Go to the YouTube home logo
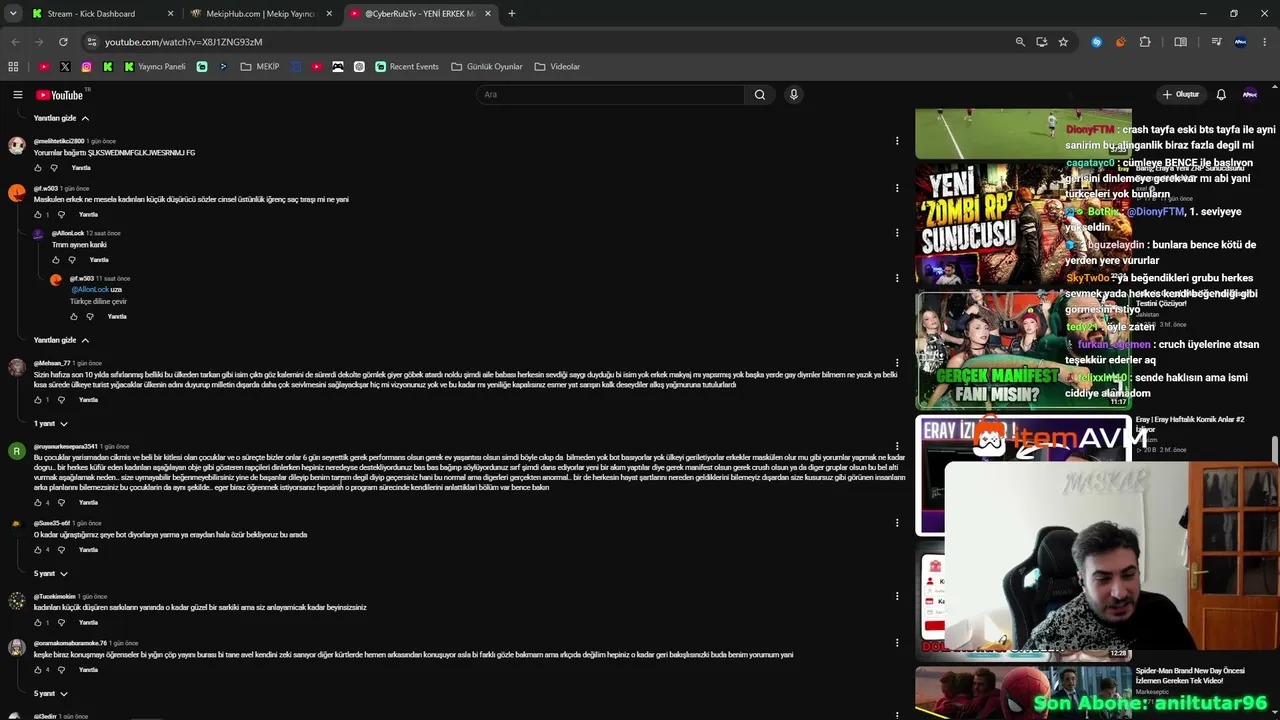The width and height of the screenshot is (1280, 720). click(x=60, y=95)
